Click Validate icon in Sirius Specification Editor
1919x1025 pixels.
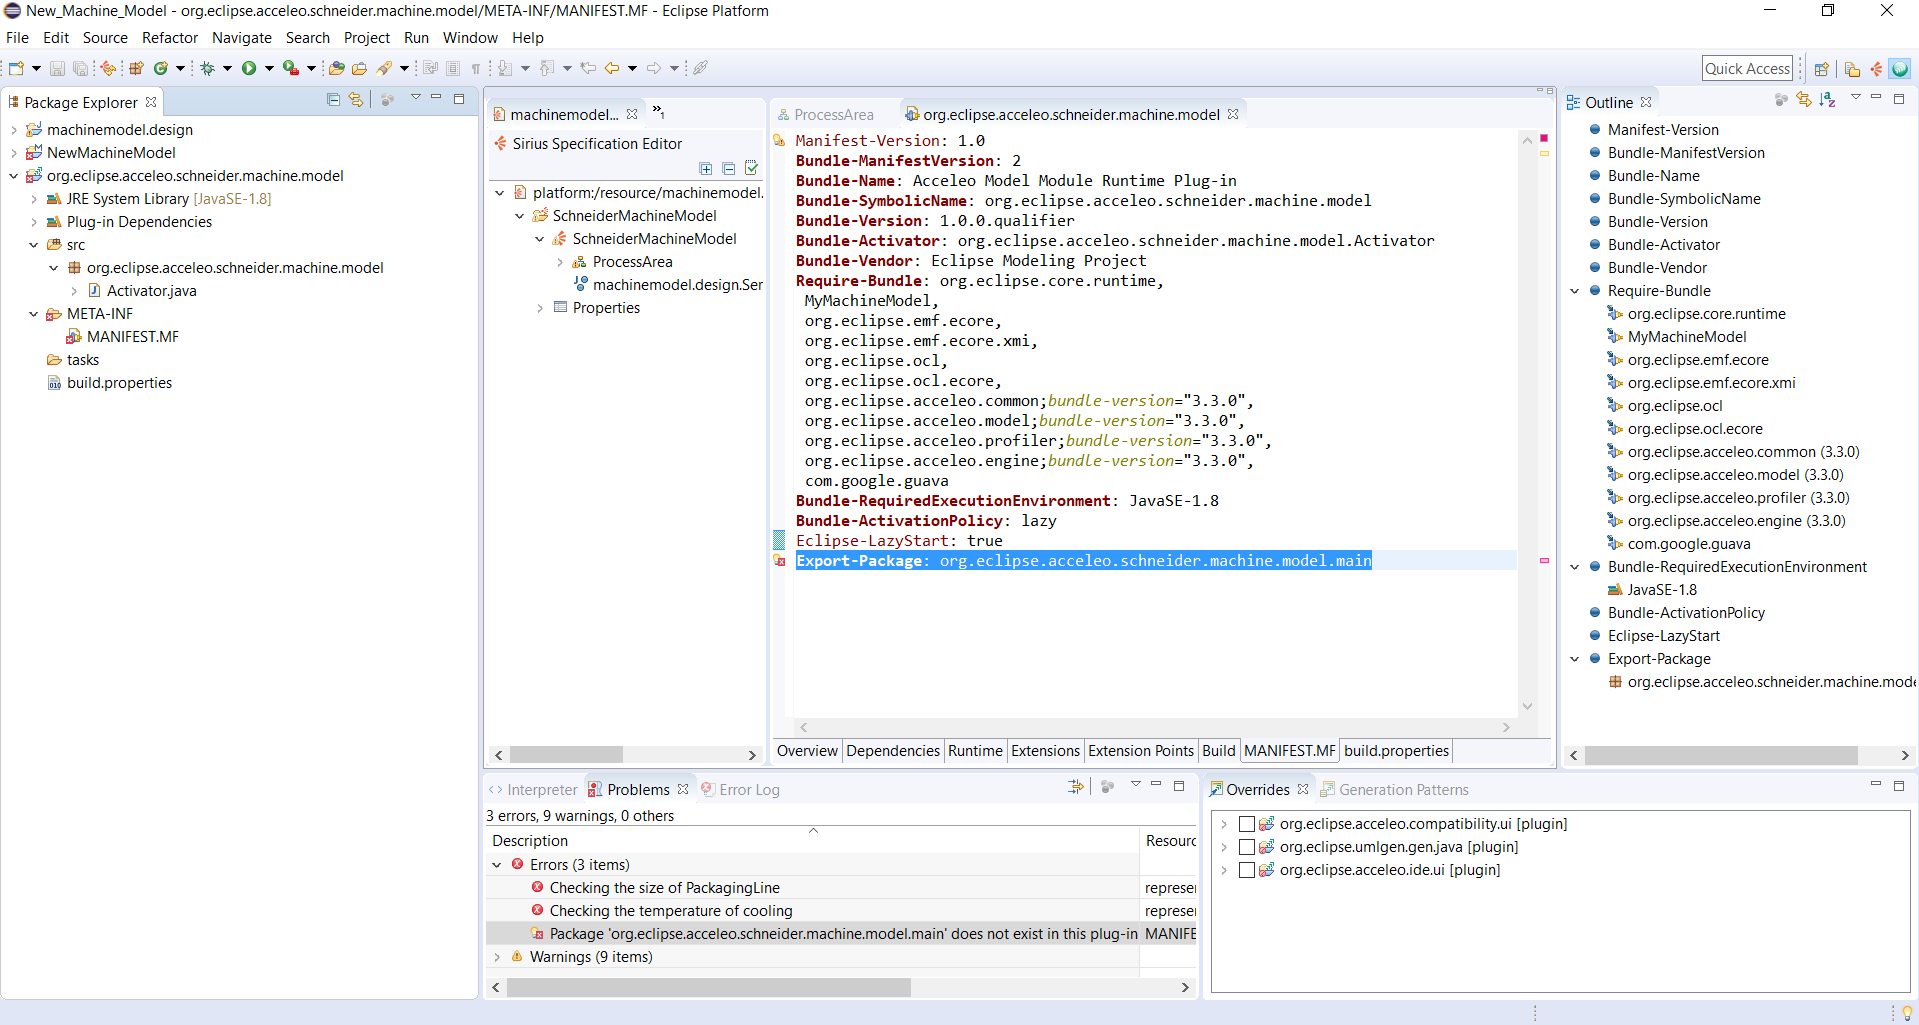coord(752,169)
